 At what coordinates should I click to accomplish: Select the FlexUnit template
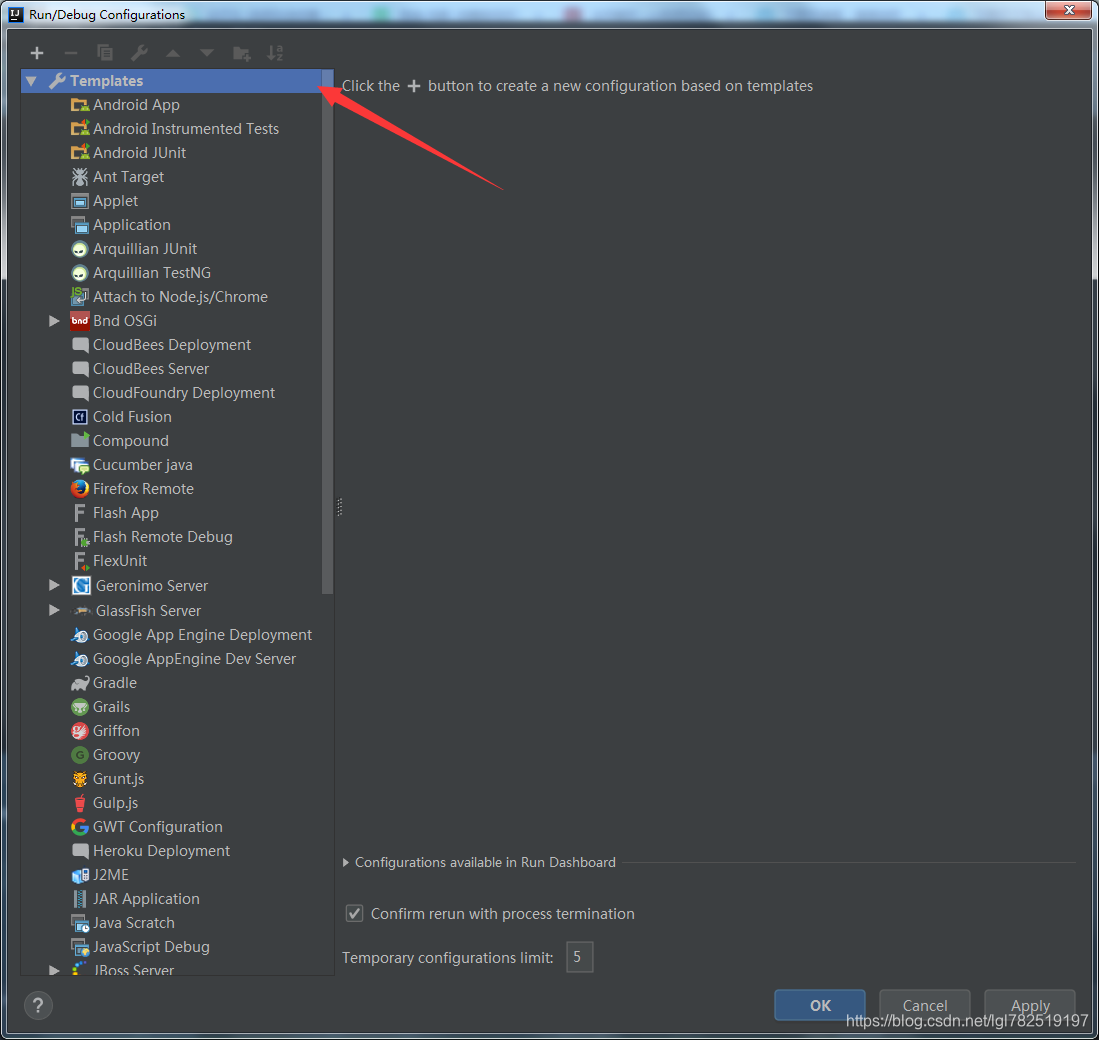tap(120, 561)
